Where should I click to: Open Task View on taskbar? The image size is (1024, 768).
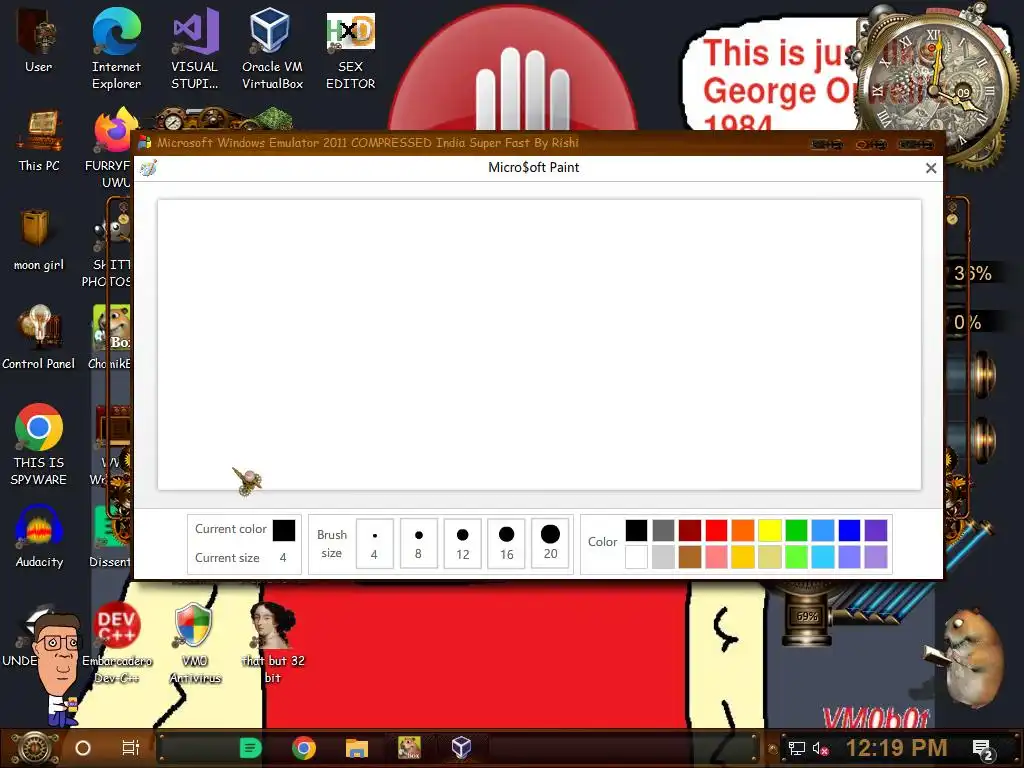[131, 748]
